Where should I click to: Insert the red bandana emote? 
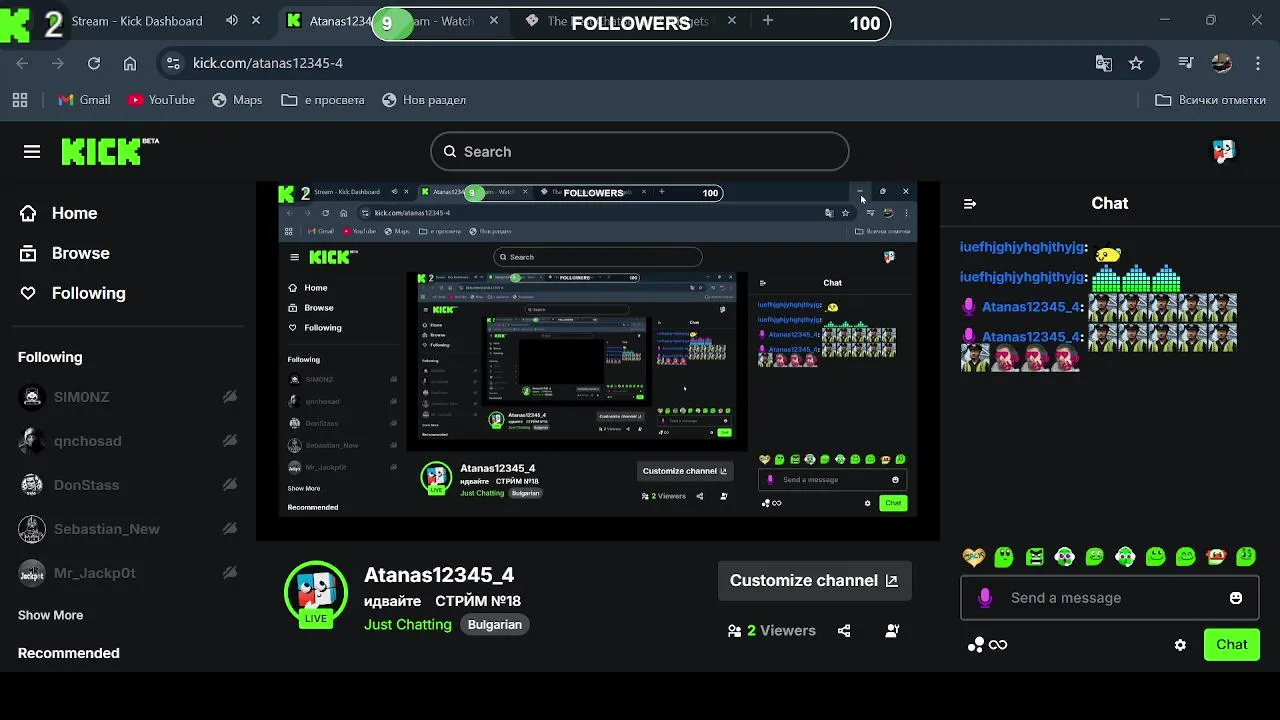pyautogui.click(x=1216, y=556)
